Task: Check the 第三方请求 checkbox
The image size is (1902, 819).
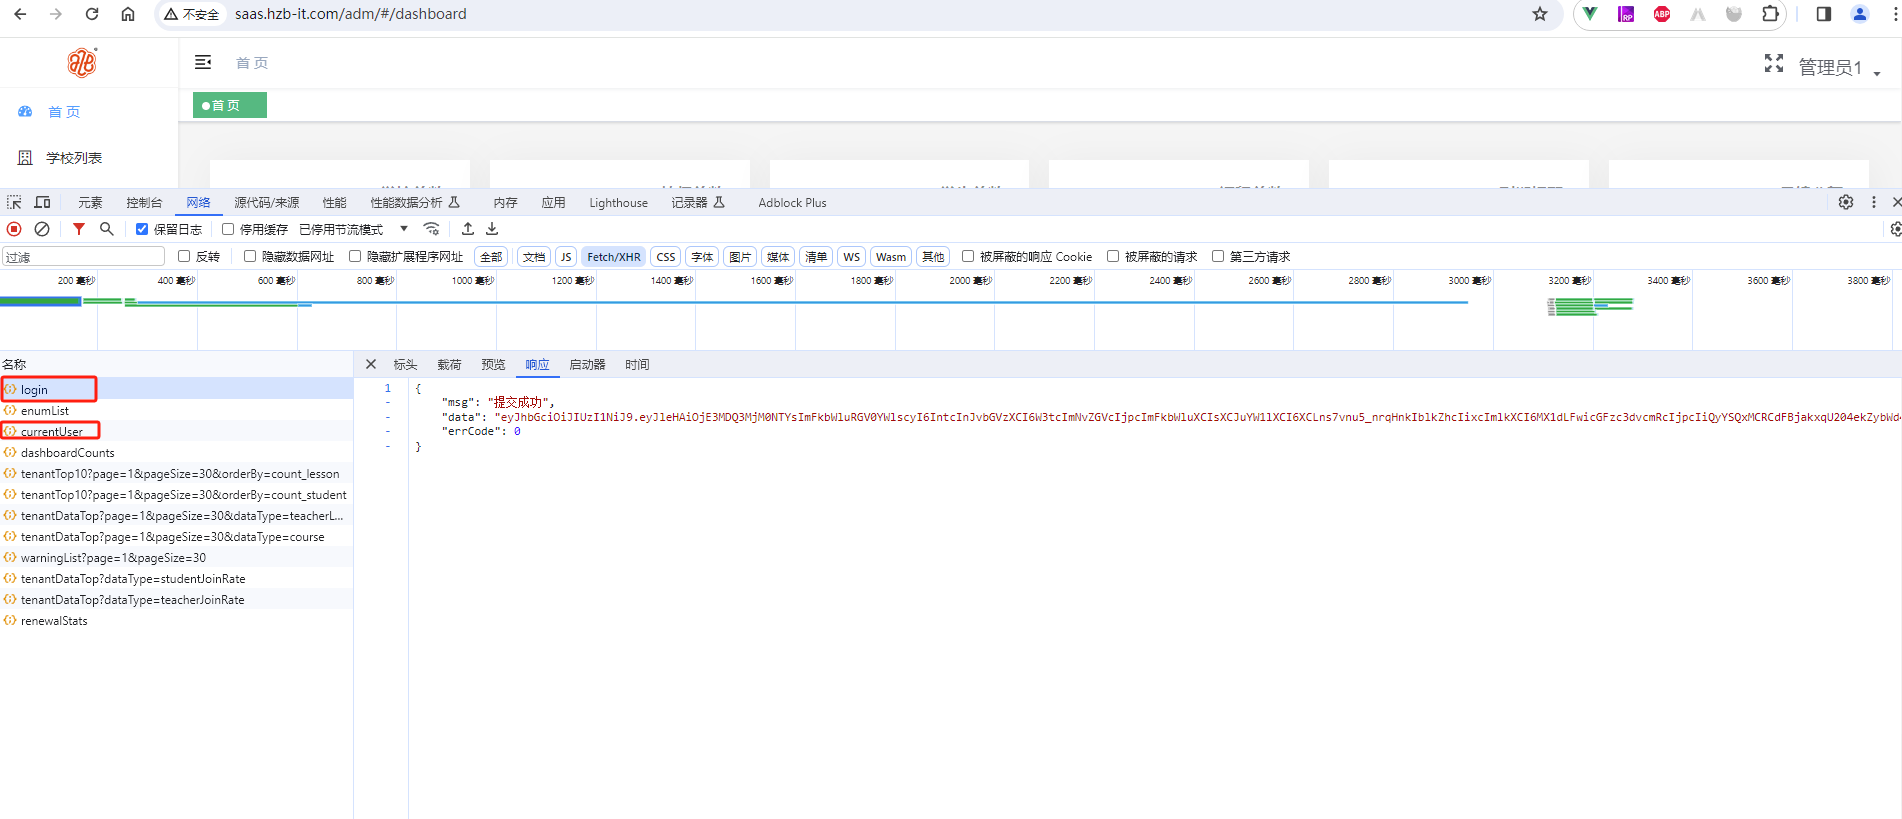Action: pyautogui.click(x=1218, y=256)
